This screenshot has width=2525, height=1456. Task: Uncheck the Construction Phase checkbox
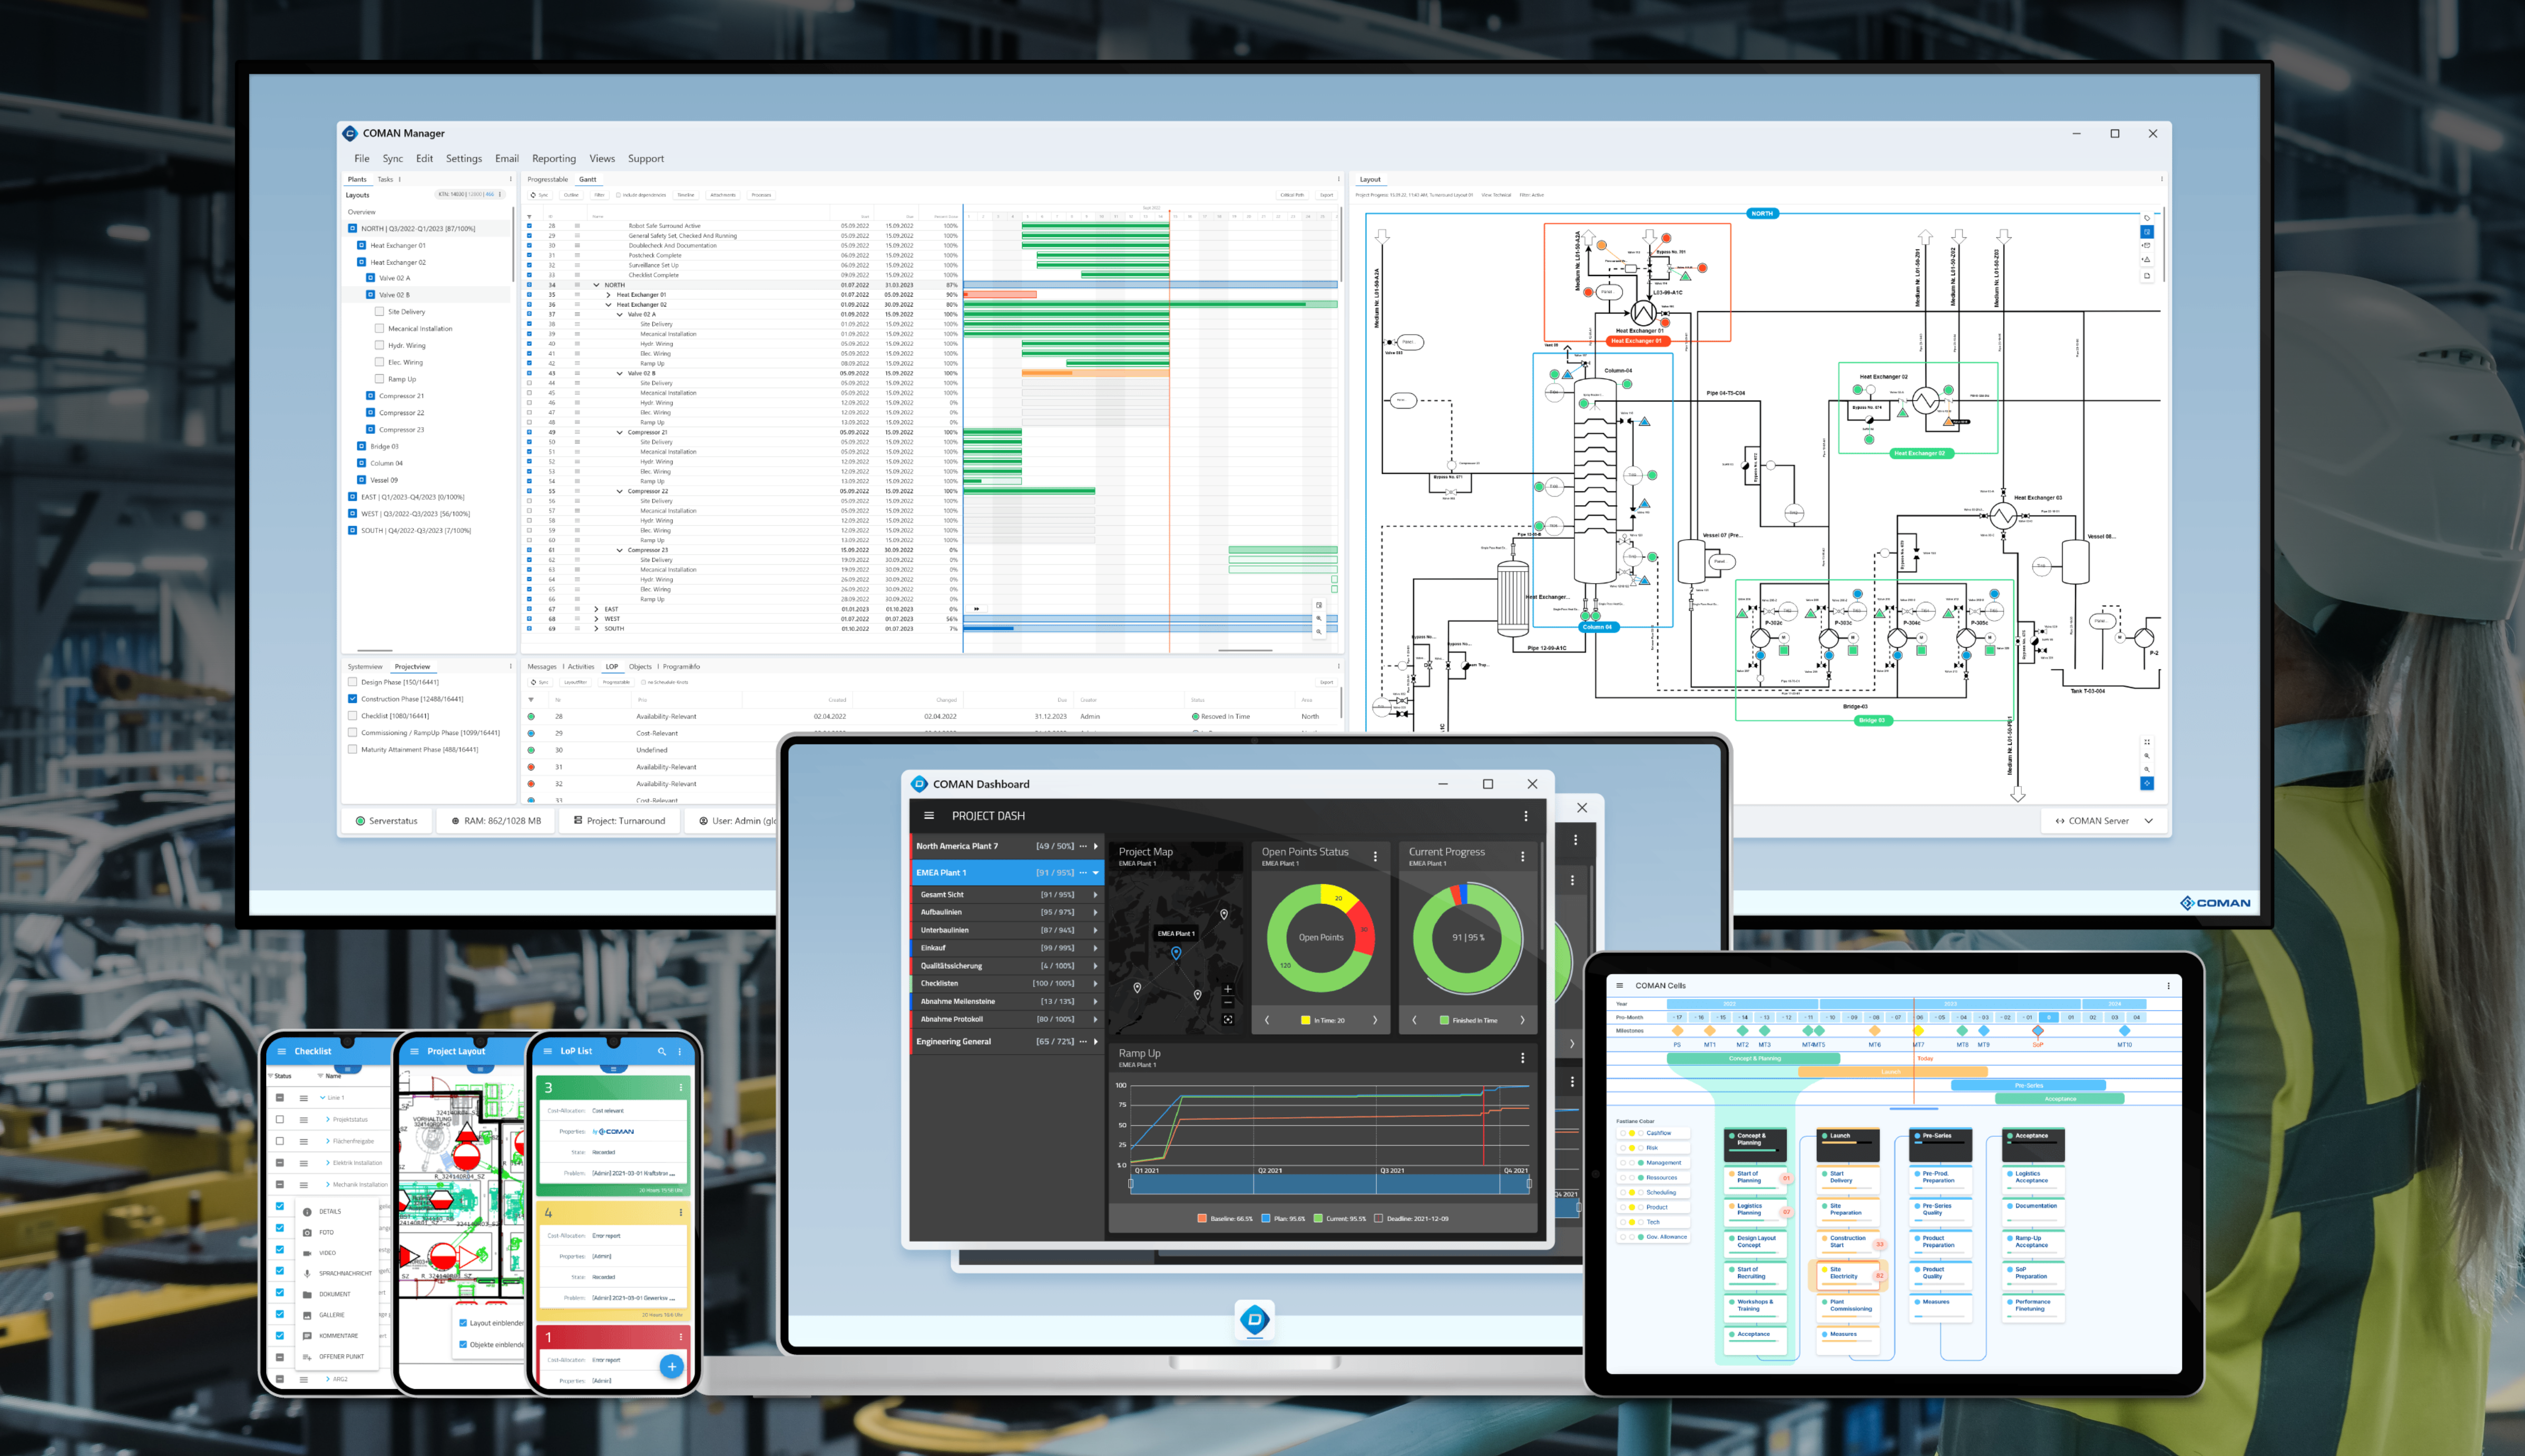352,699
